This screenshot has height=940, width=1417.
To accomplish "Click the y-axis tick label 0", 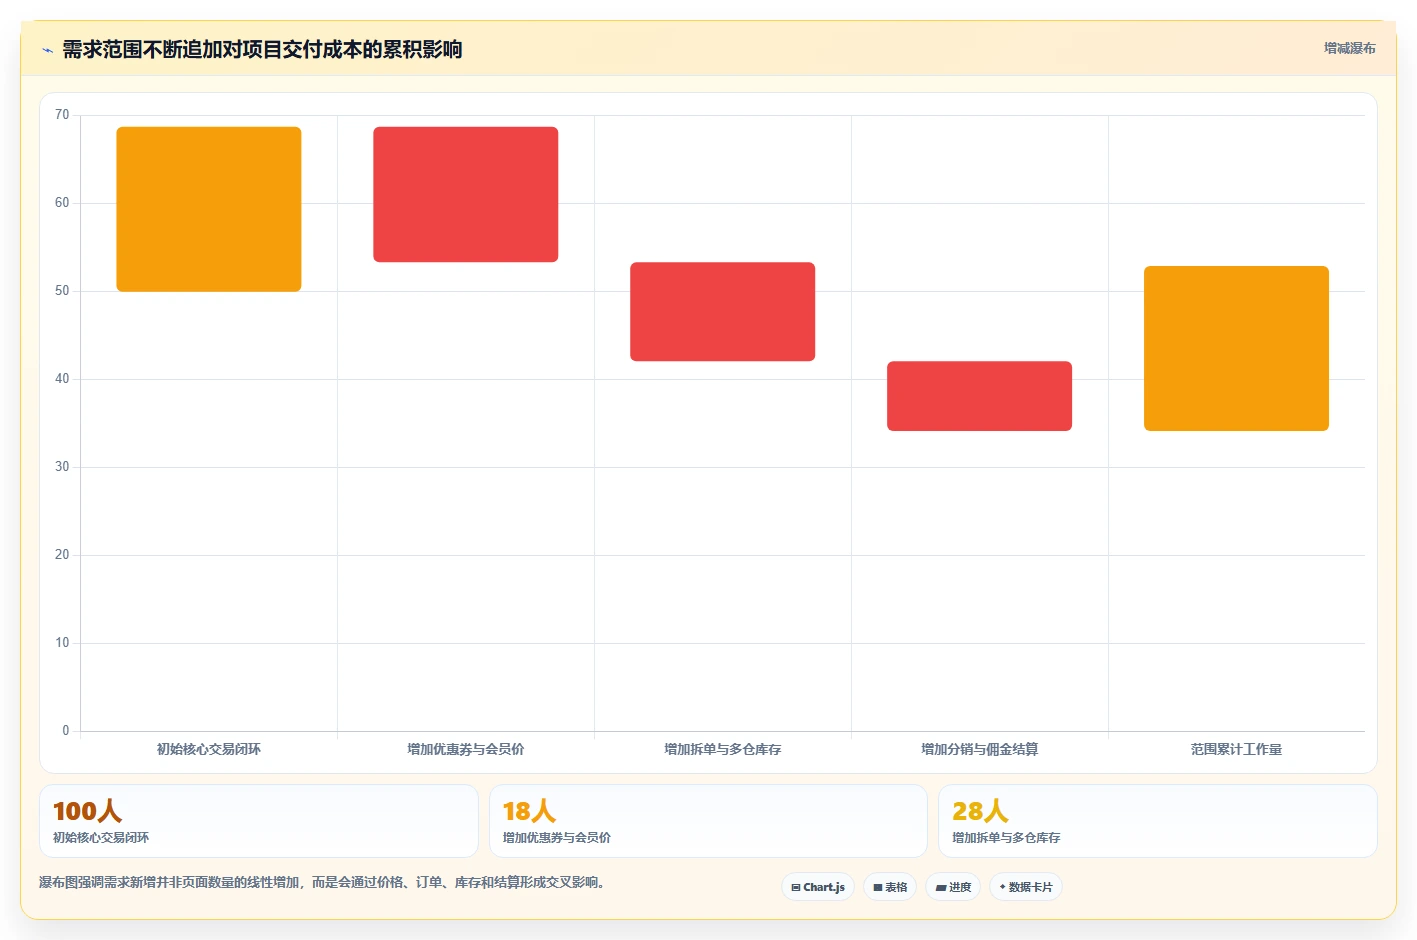I will coord(66,731).
